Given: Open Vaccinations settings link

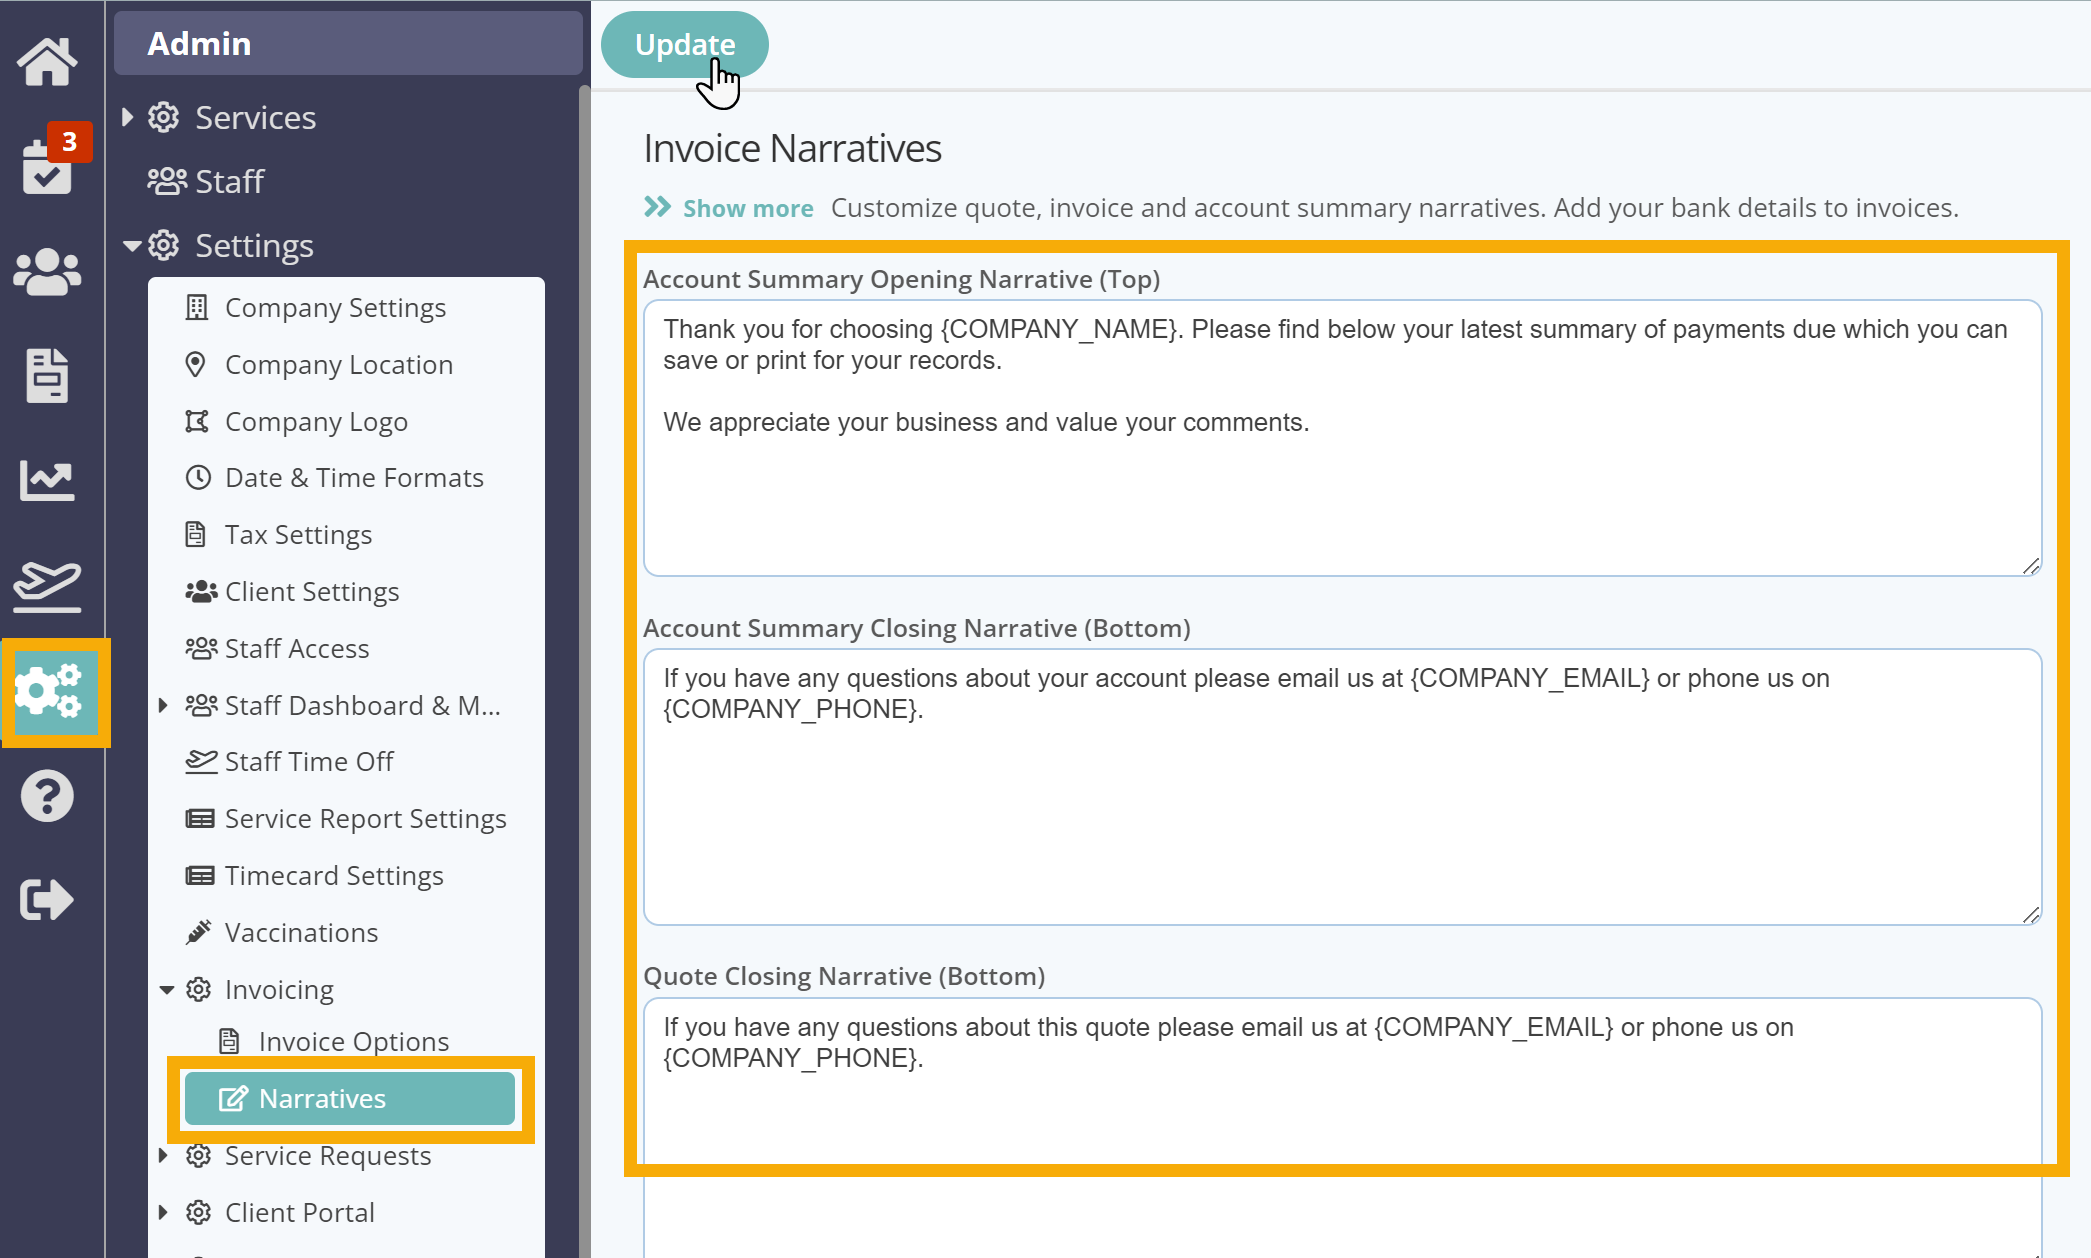Looking at the screenshot, I should tap(301, 932).
